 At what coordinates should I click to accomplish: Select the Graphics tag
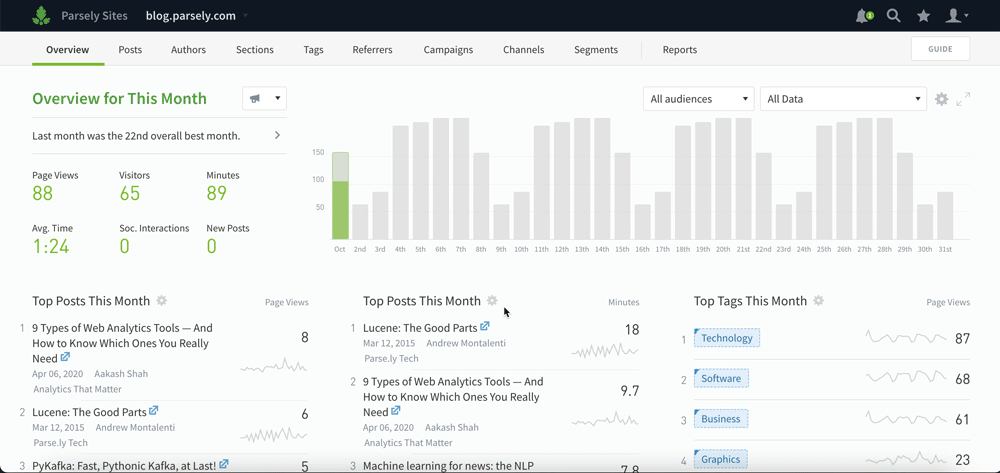click(721, 459)
